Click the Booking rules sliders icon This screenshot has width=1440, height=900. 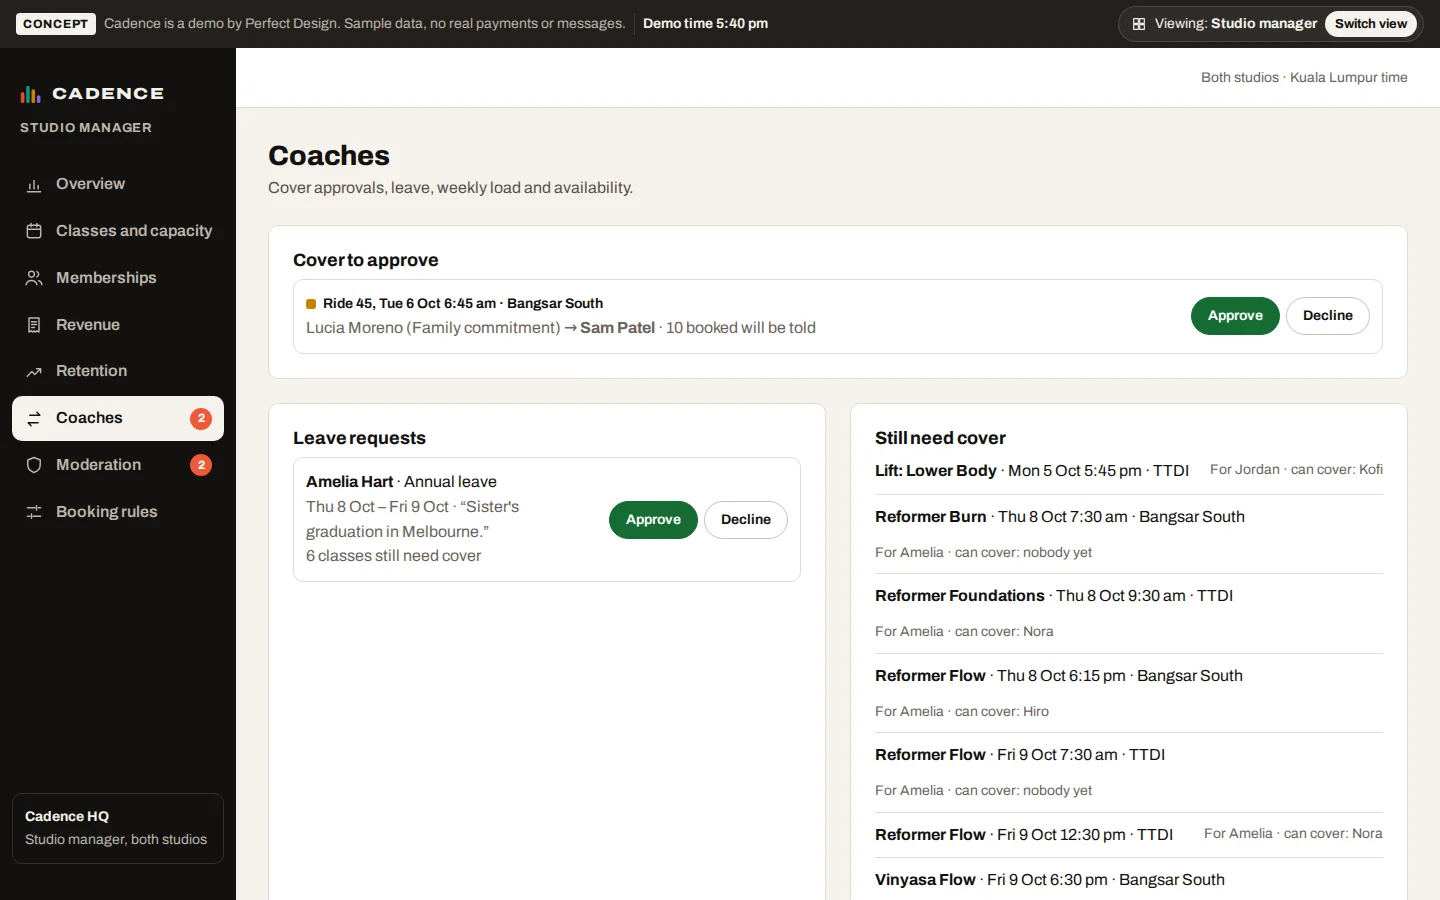pos(34,512)
